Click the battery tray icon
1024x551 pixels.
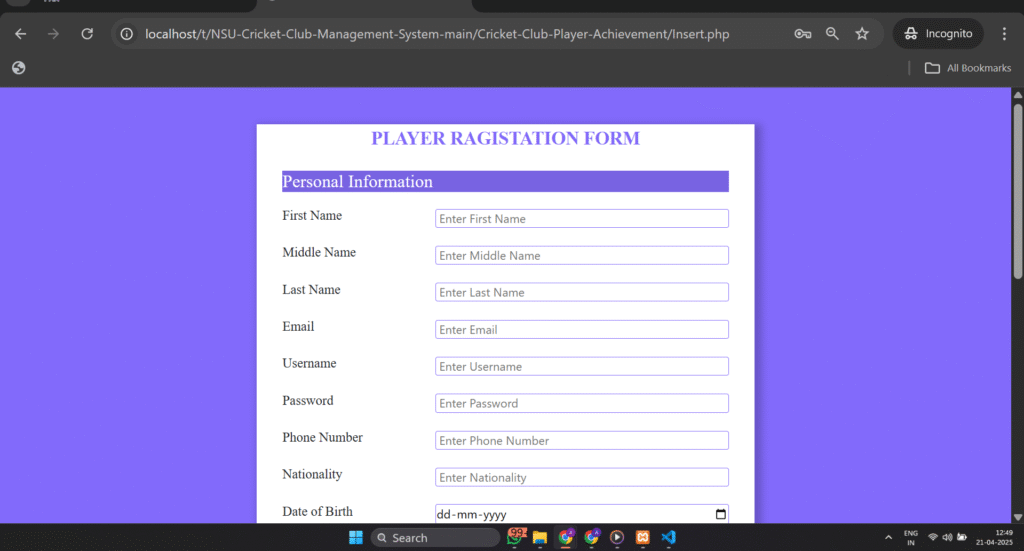tap(962, 537)
